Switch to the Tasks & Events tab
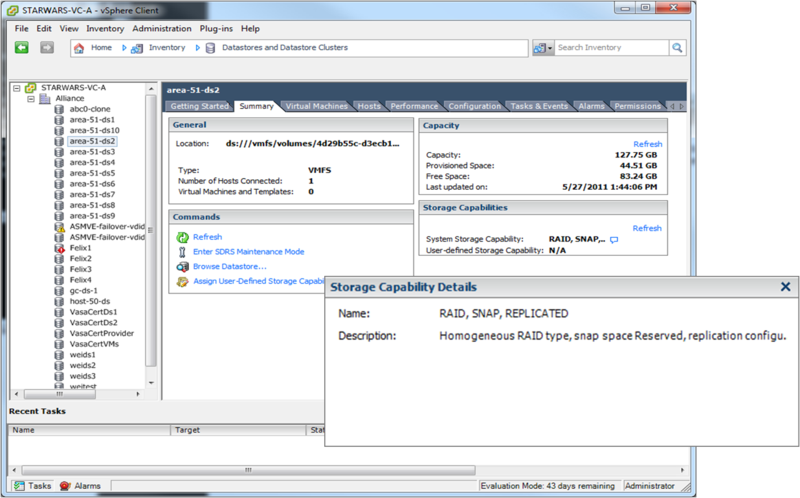The image size is (800, 498). [539, 106]
